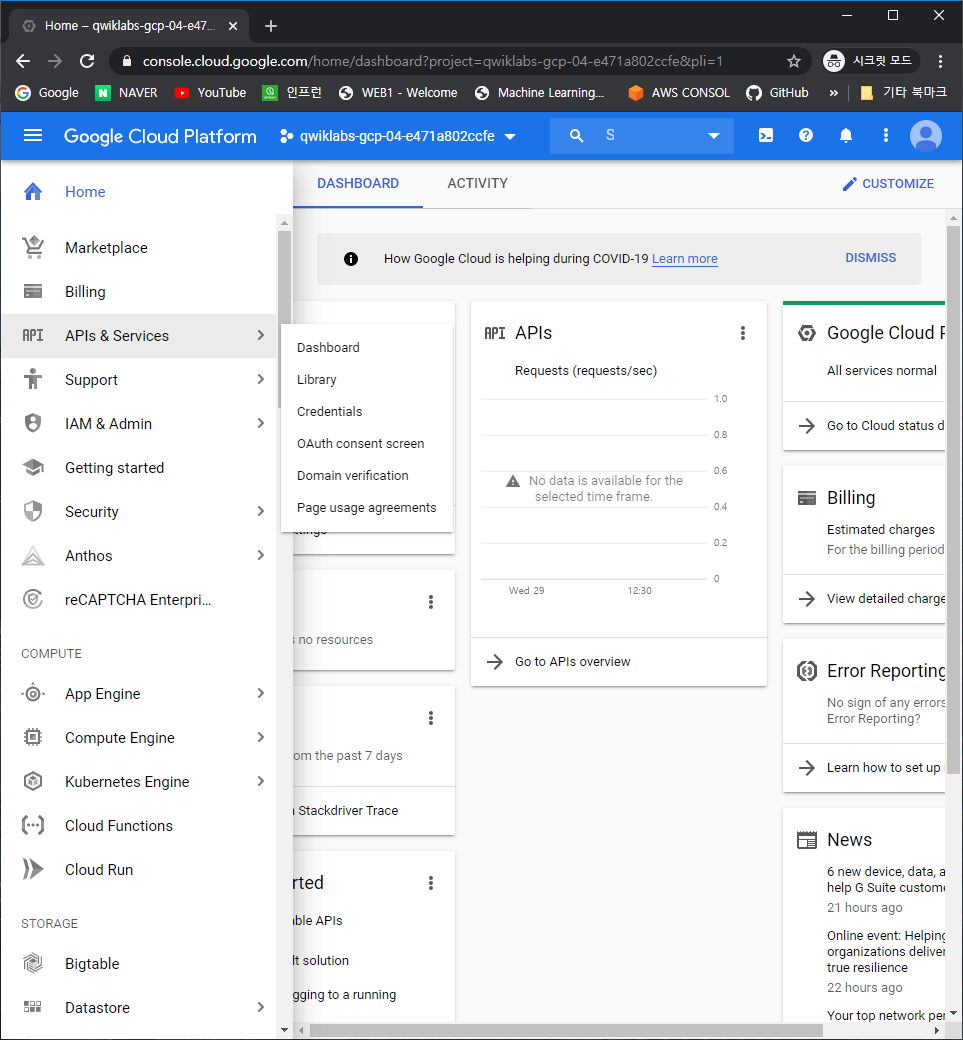Viewport: 963px width, 1040px height.
Task: Switch to the DASHBOARD tab
Action: 357,184
